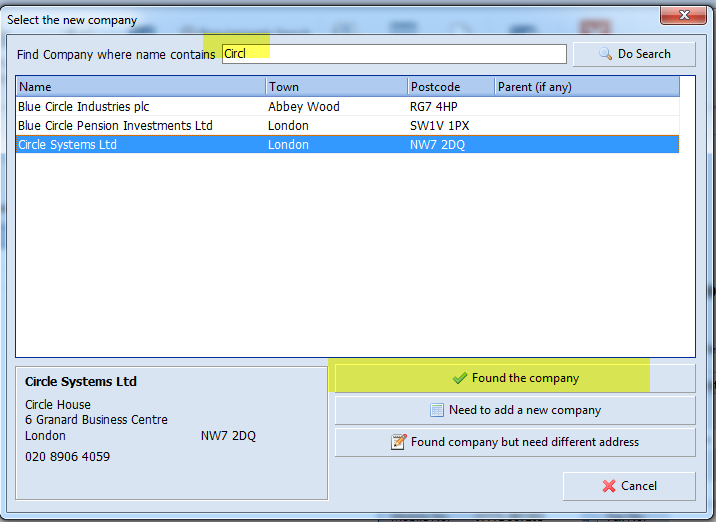The image size is (716, 522).
Task: Click postcode RG7 4HP cell
Action: click(x=433, y=106)
